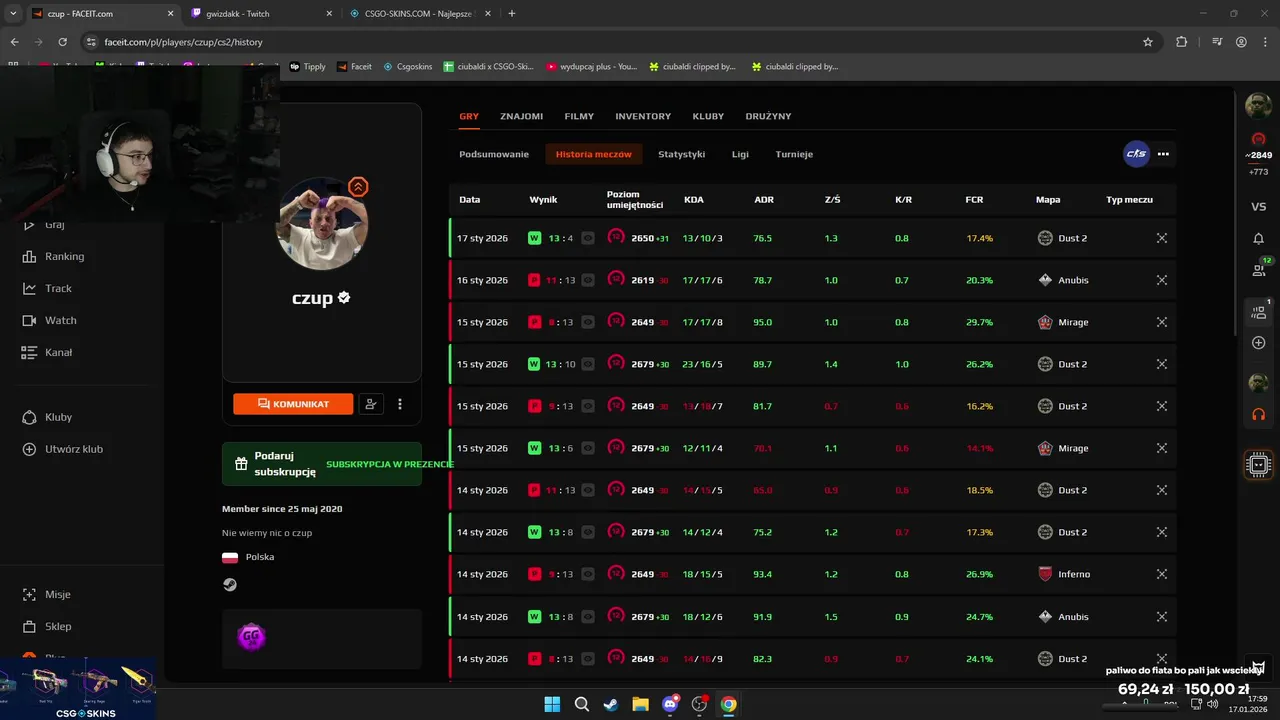Click the add-friend icon beside KOMUNIKAT
The image size is (1280, 720).
(371, 404)
